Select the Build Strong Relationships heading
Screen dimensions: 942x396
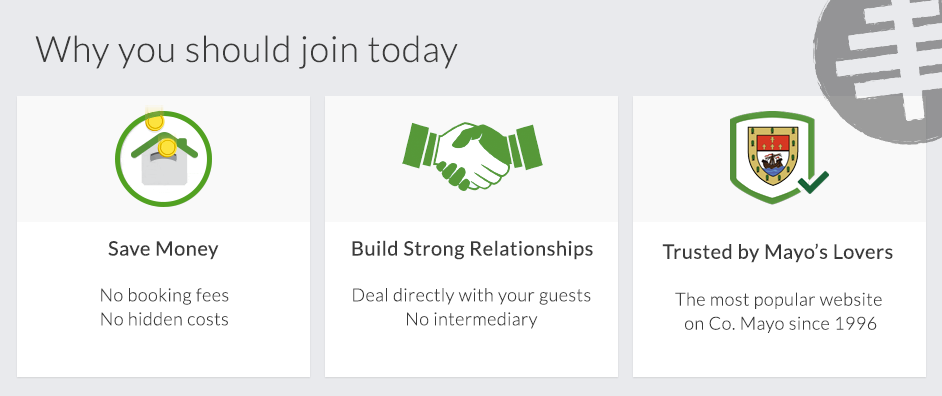click(472, 249)
